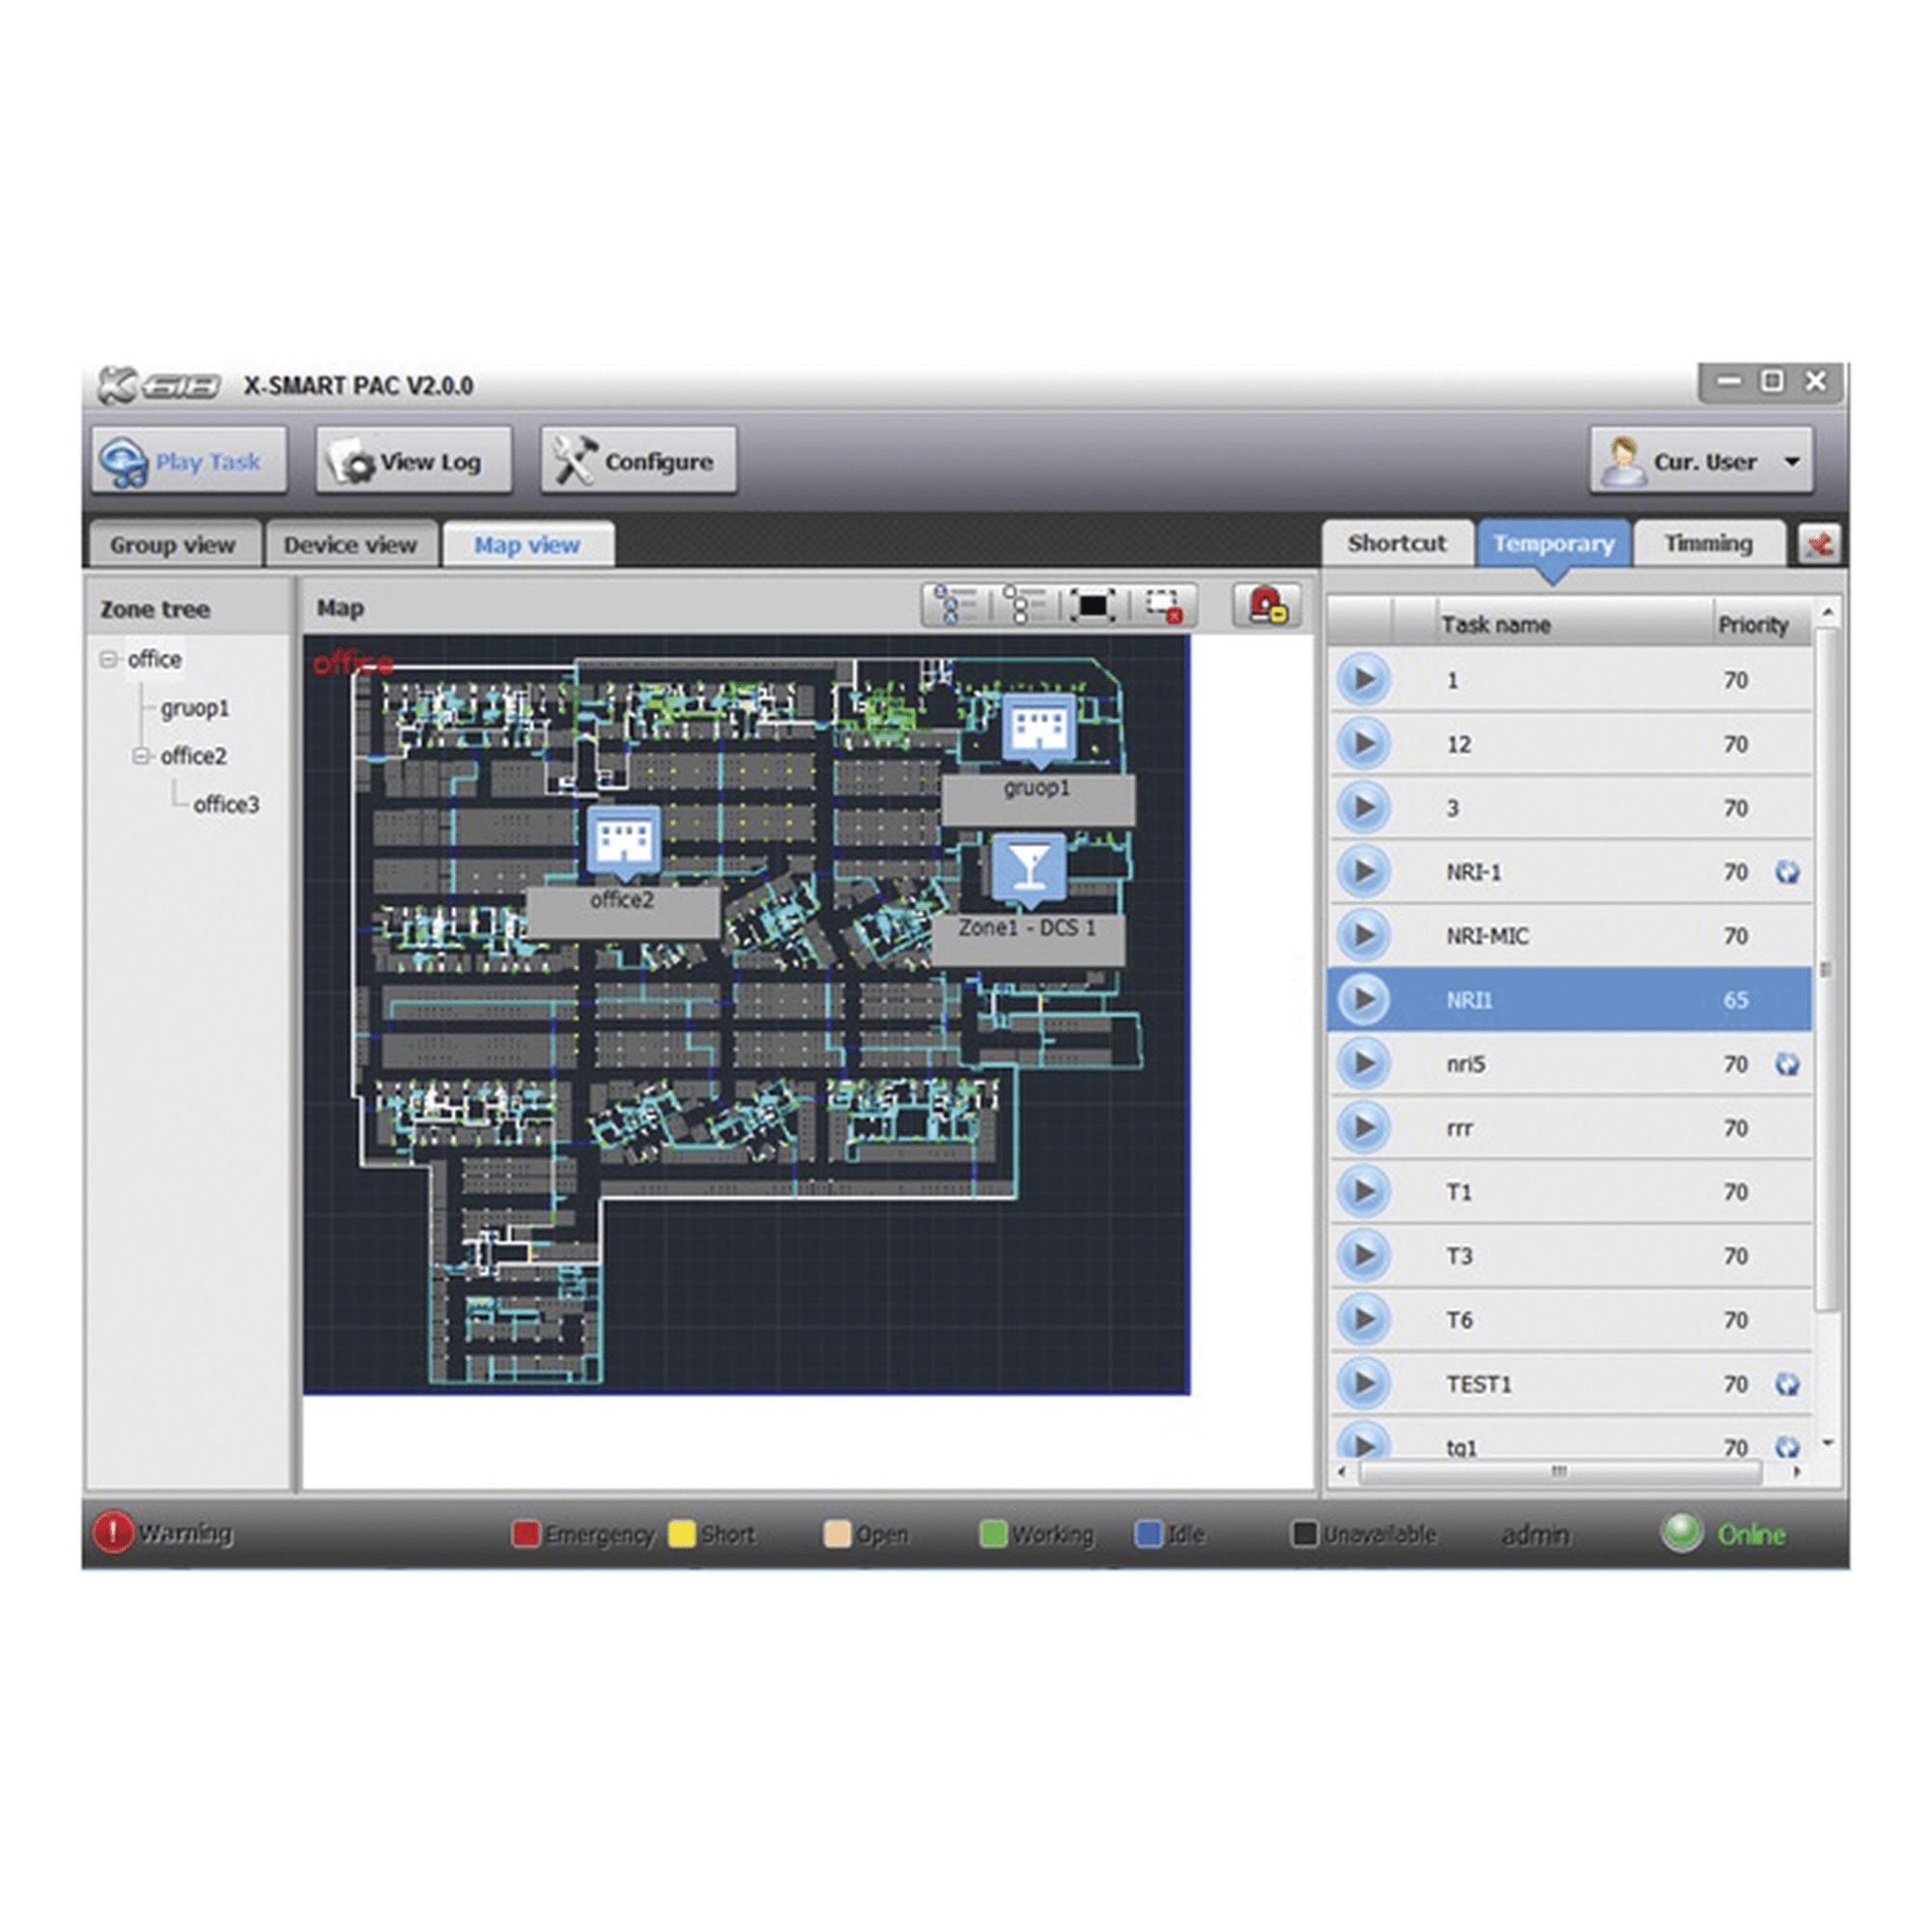1932x1932 pixels.
Task: Switch to the Group view tab
Action: point(173,545)
